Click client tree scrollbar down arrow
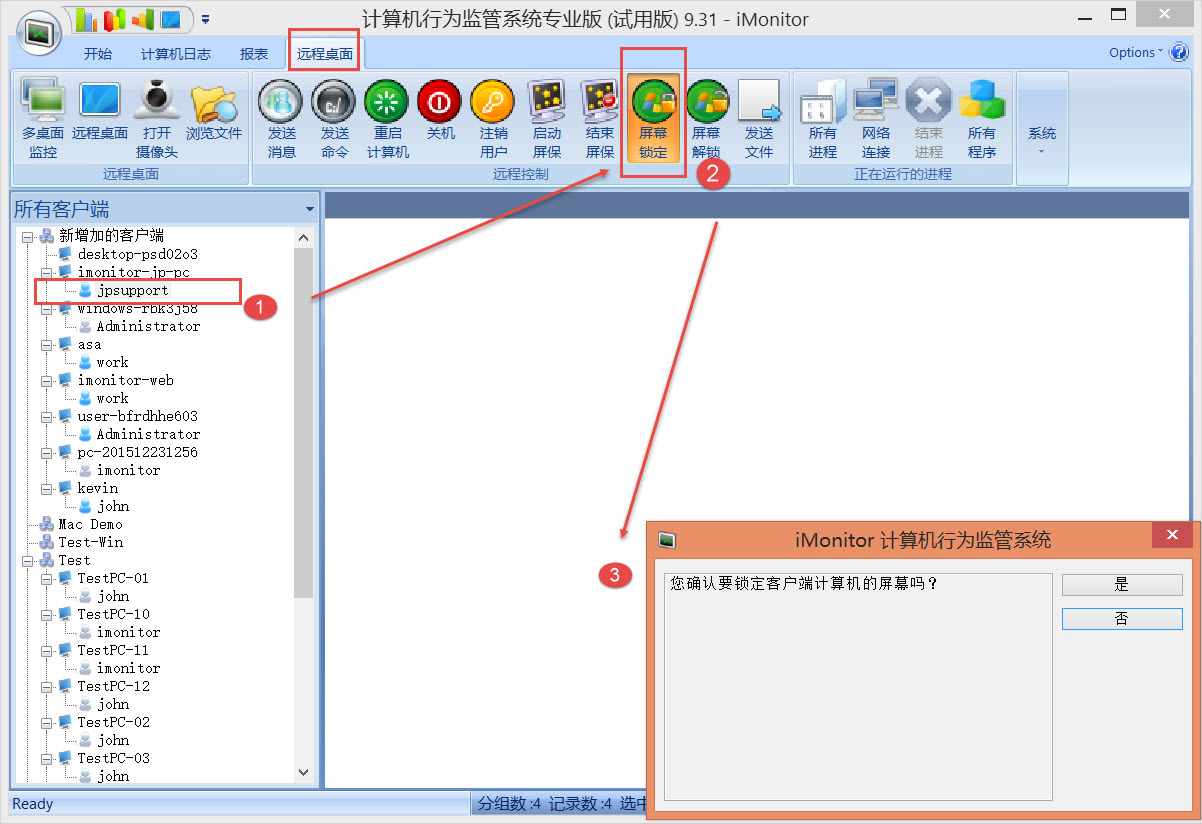This screenshot has height=824, width=1202. click(304, 772)
